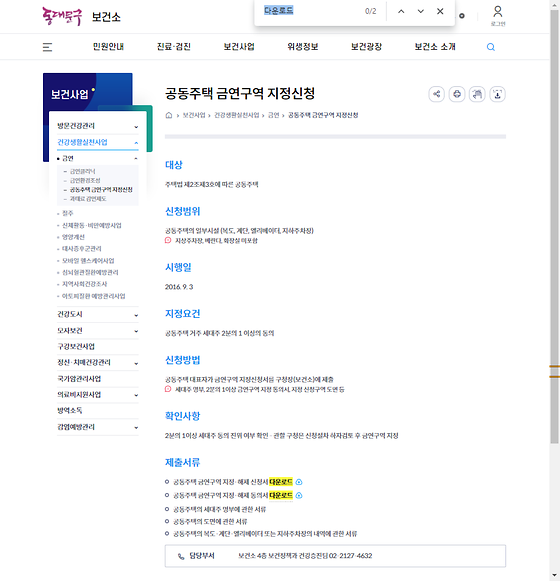560x581 pixels.
Task: Open 모바일 헬스케어사업 sidebar item
Action: [x=88, y=260]
